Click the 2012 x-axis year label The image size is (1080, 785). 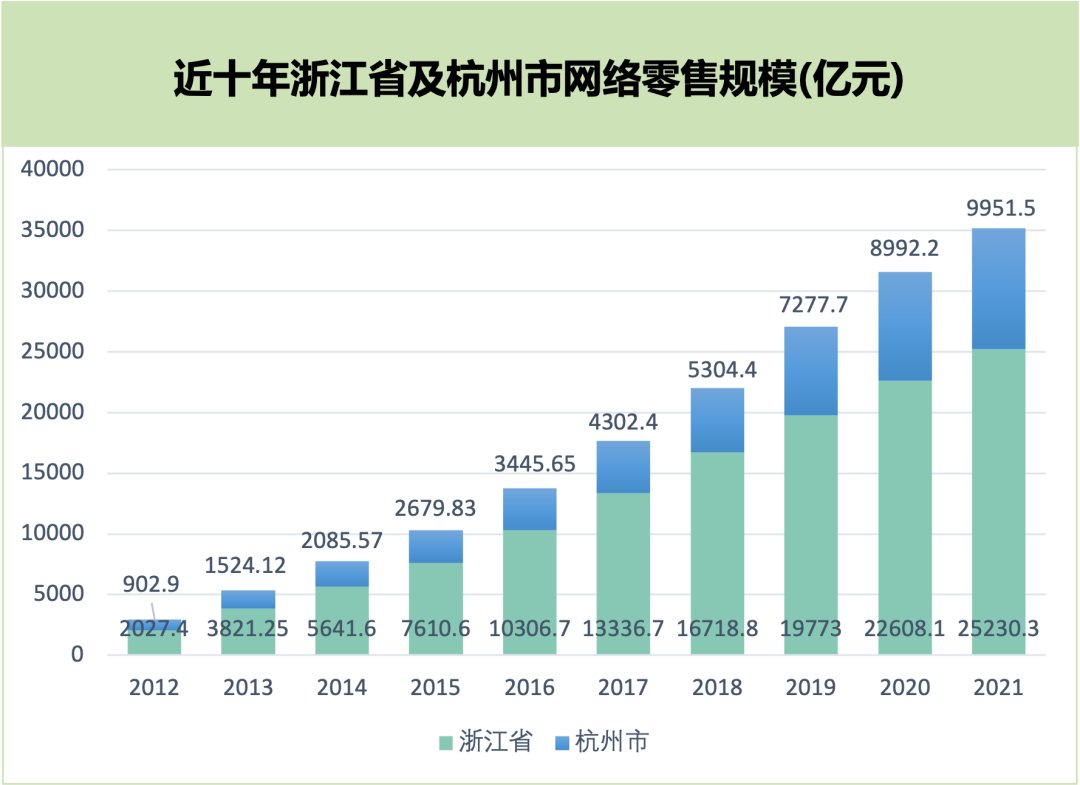153,688
